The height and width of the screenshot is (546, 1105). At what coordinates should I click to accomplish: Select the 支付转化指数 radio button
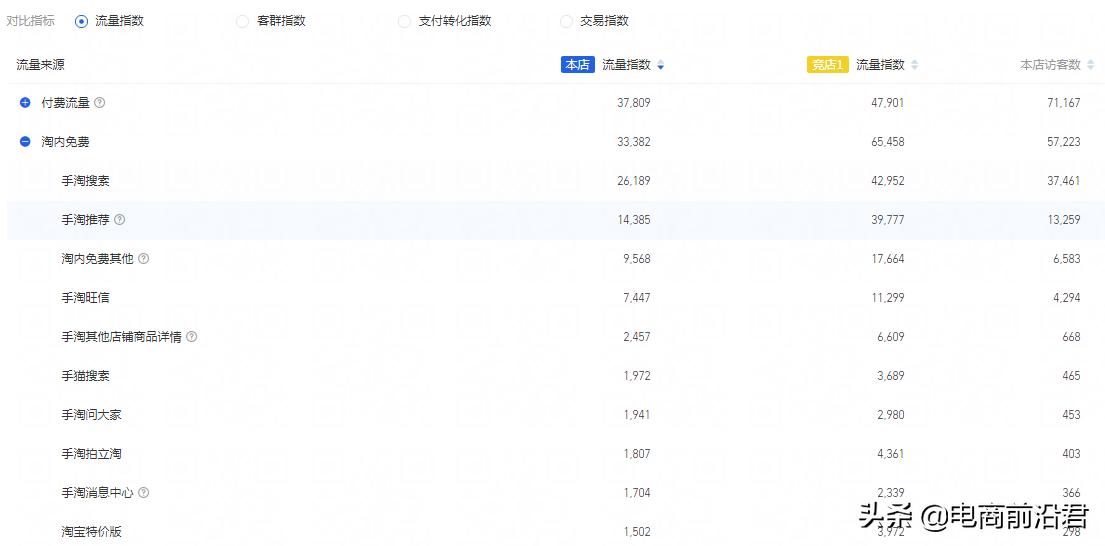[404, 21]
